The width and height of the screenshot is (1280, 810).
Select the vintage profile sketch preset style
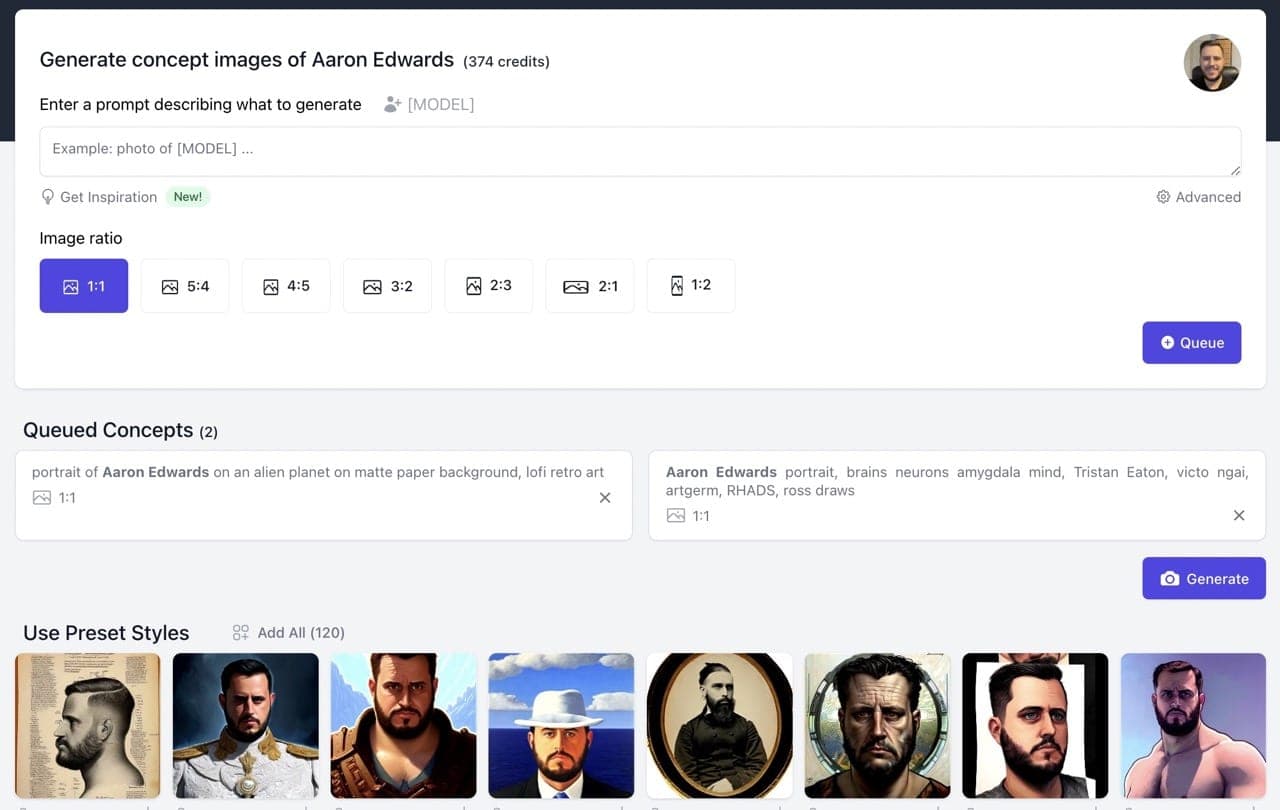(x=88, y=725)
